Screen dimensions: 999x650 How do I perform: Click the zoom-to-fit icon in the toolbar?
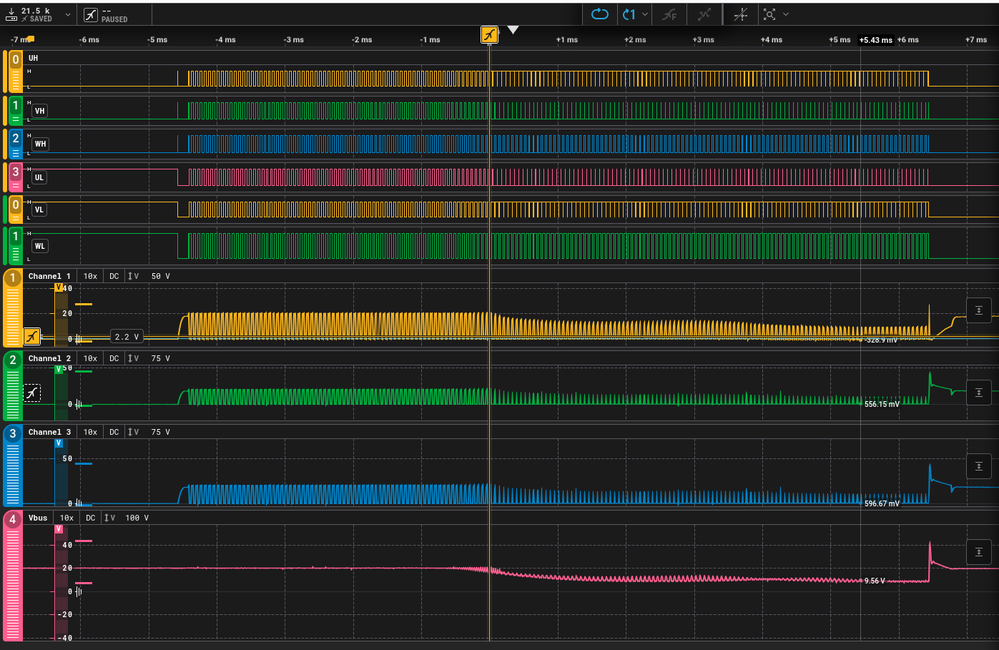point(770,14)
